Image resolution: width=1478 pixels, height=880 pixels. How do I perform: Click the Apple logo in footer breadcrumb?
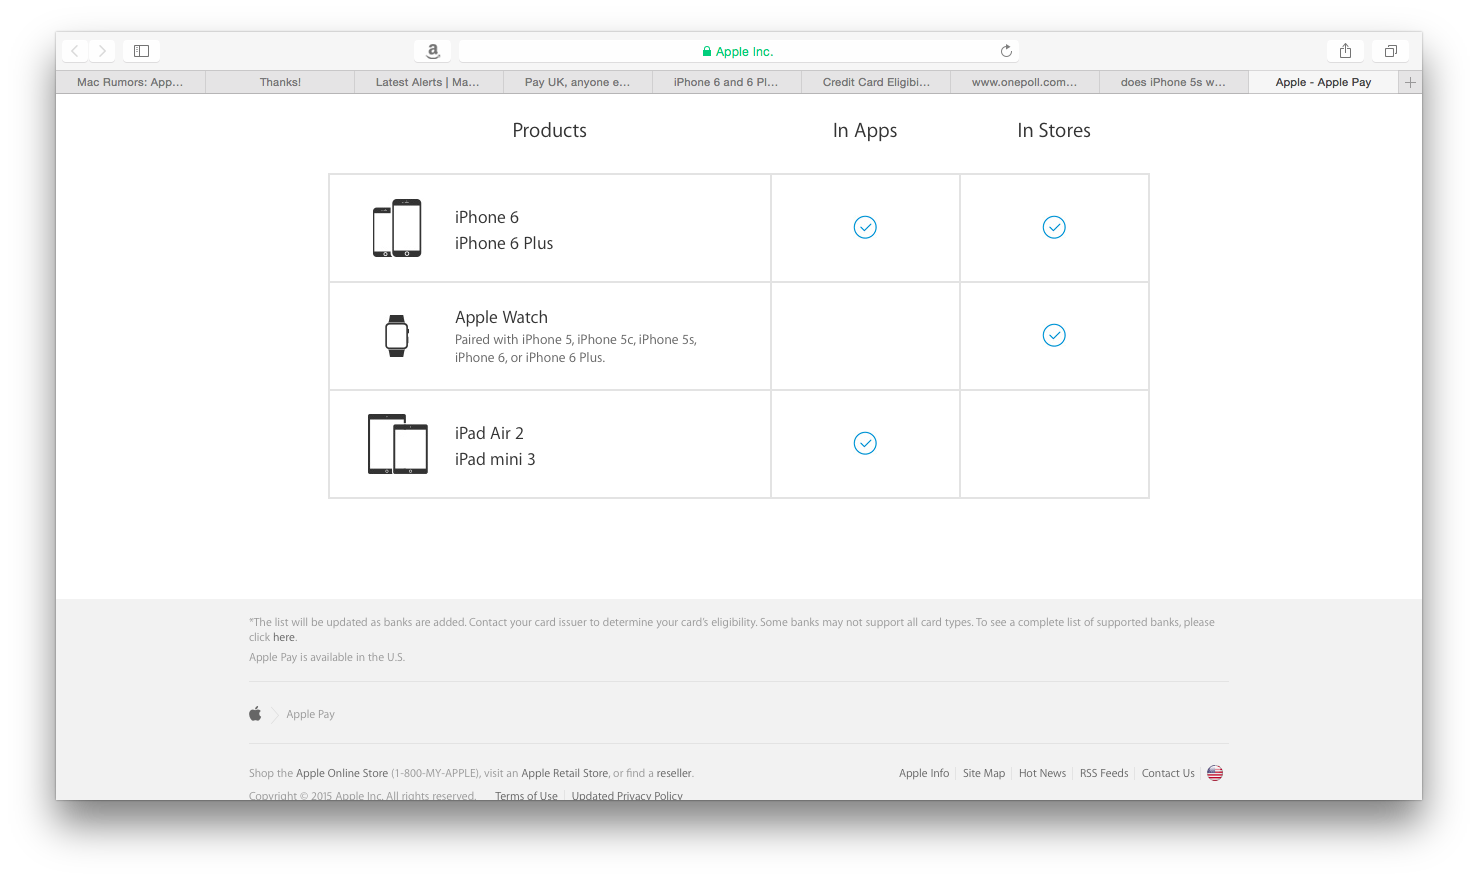[x=255, y=714]
